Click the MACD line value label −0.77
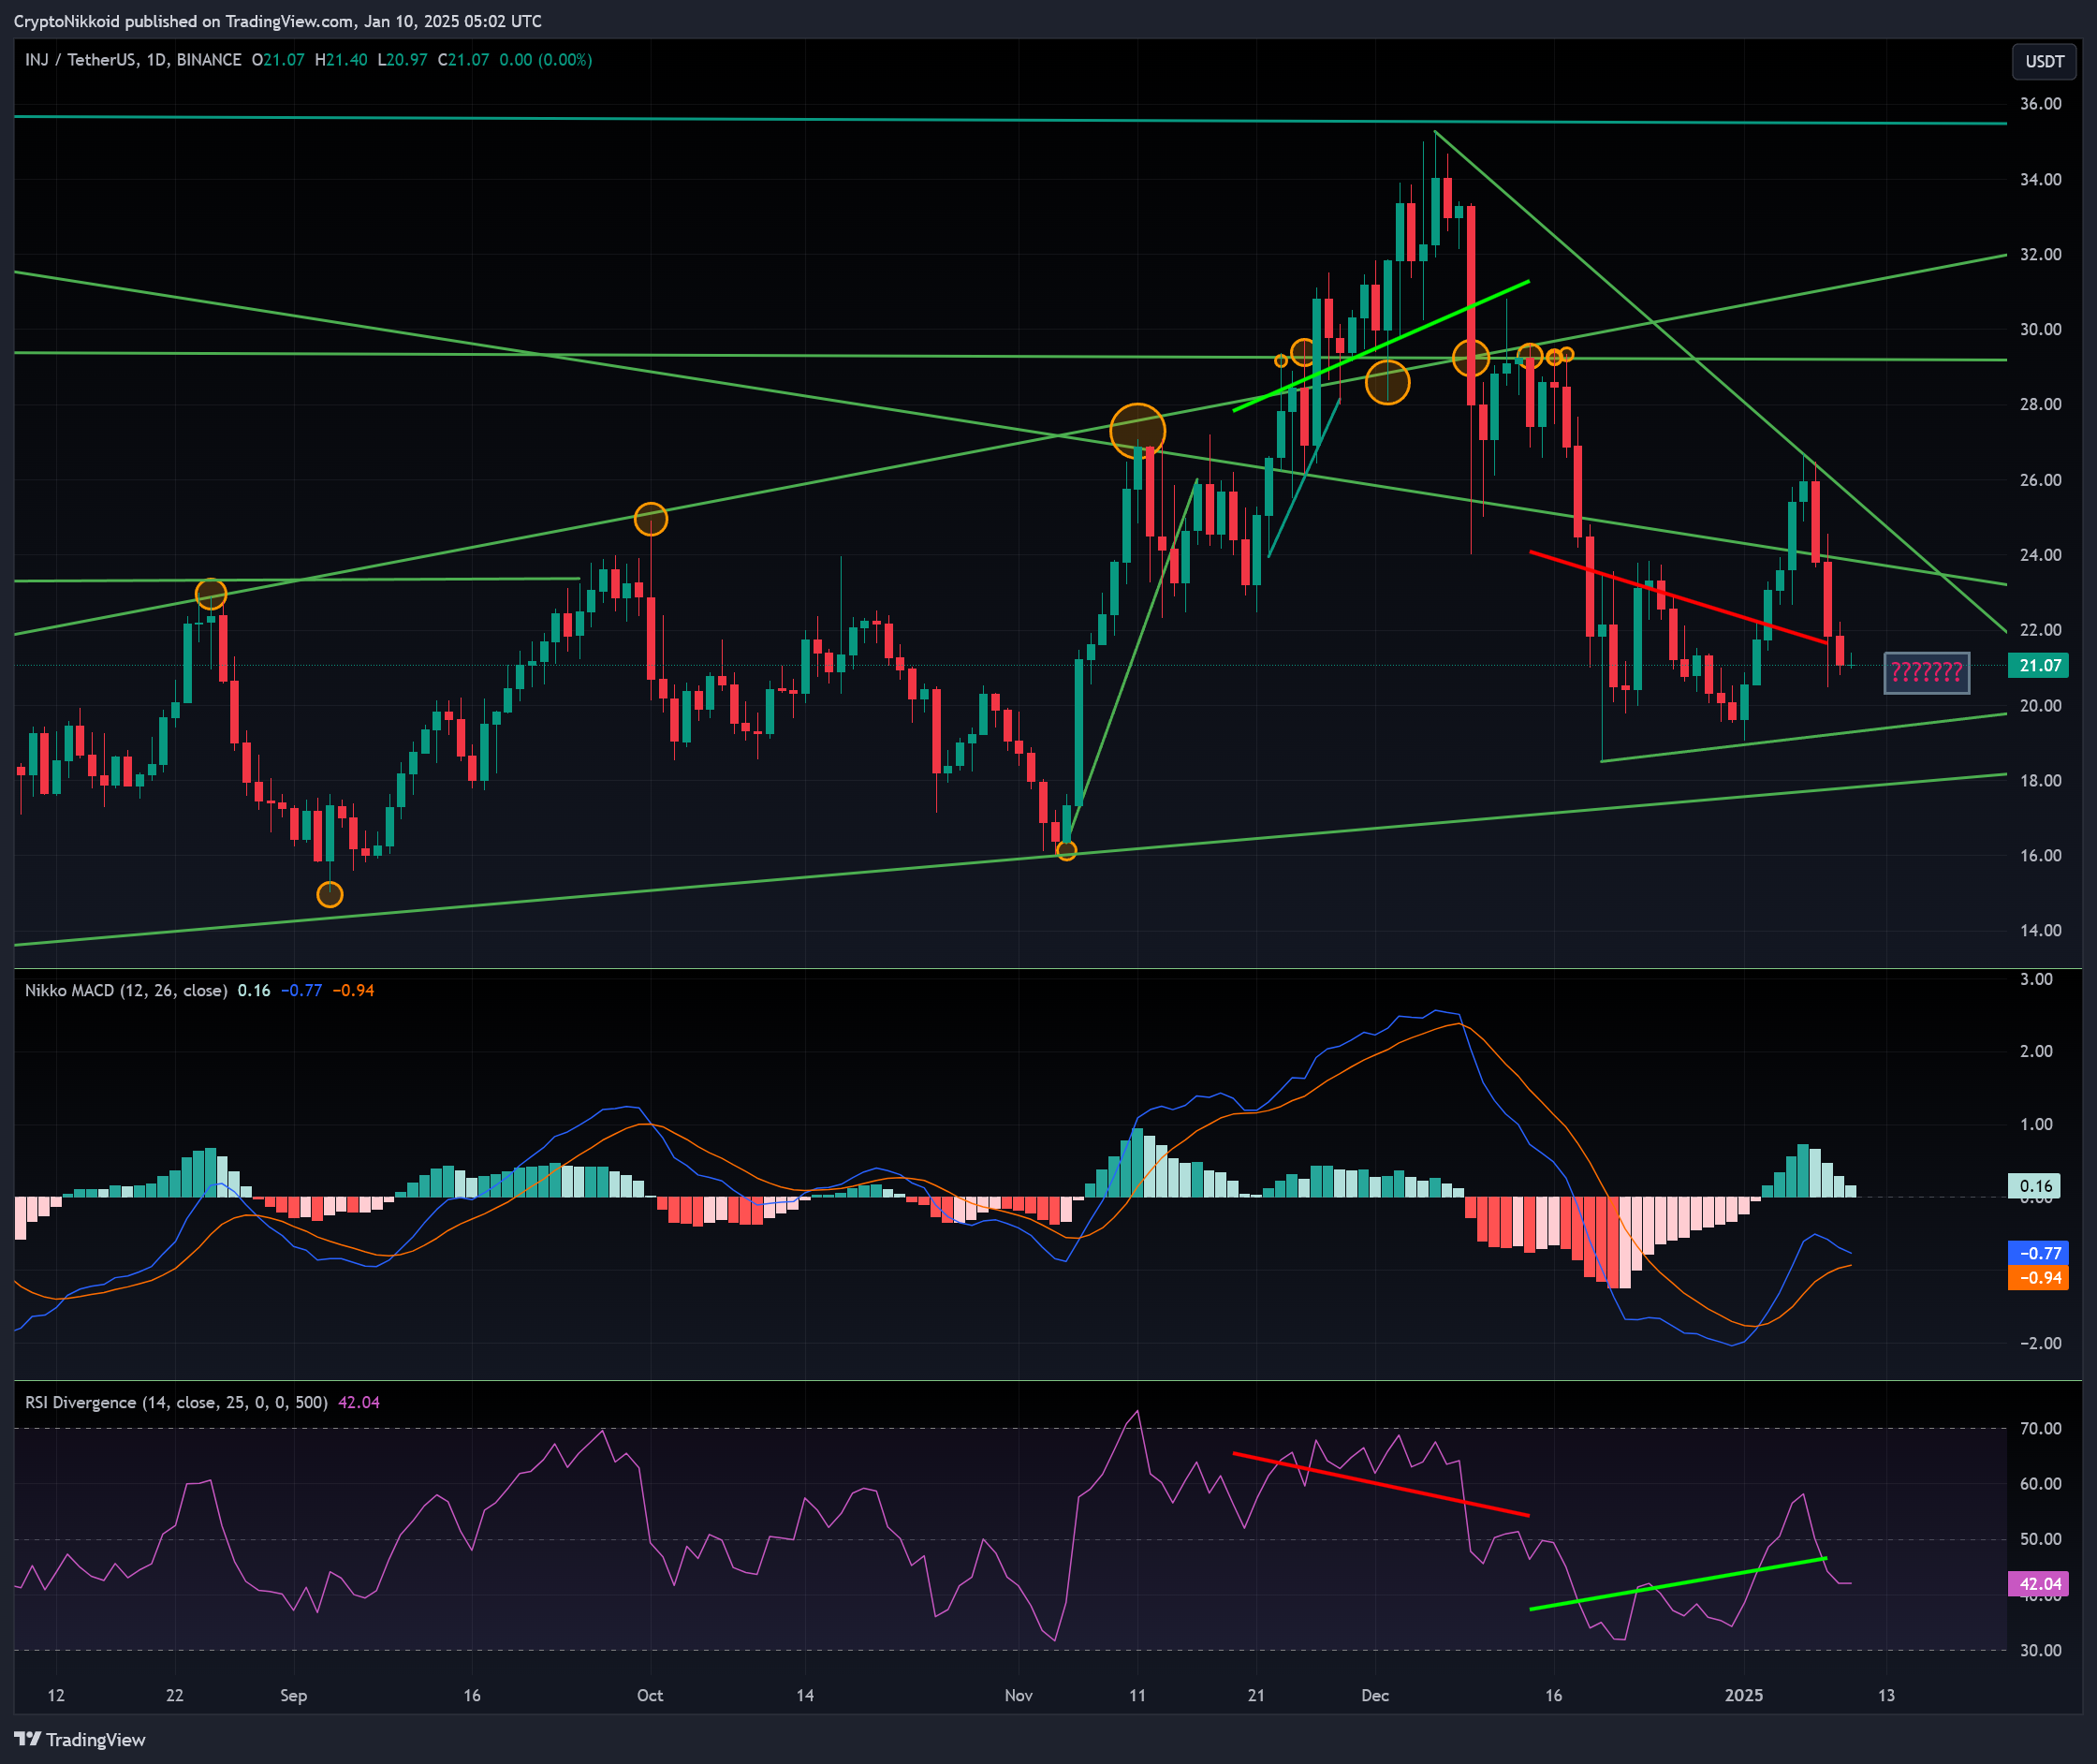This screenshot has width=2097, height=1764. click(x=2038, y=1253)
